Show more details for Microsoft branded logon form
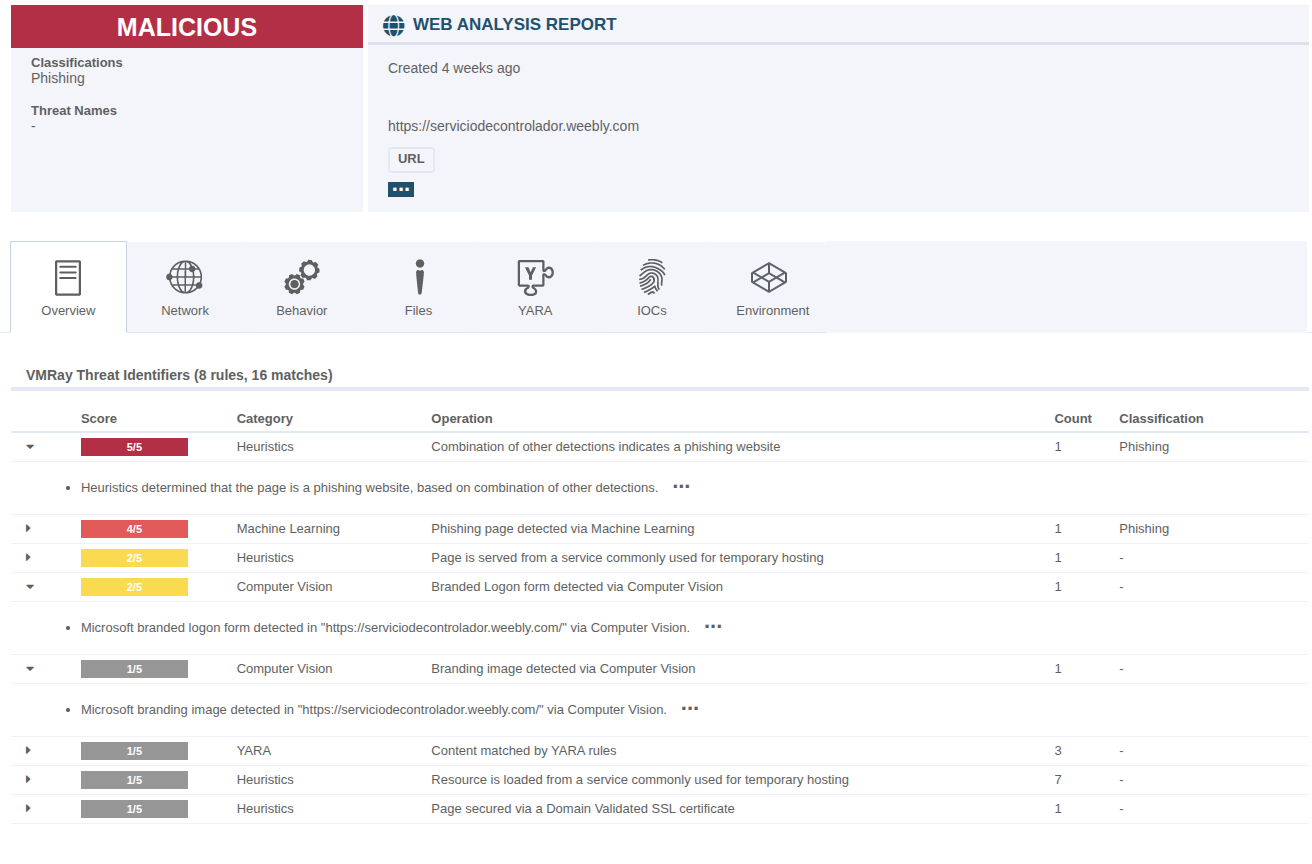The width and height of the screenshot is (1312, 864). [x=713, y=627]
